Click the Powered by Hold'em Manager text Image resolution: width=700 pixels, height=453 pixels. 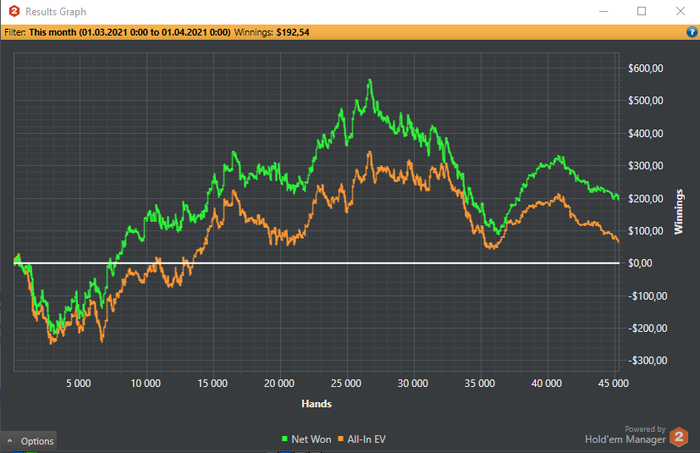coord(625,435)
